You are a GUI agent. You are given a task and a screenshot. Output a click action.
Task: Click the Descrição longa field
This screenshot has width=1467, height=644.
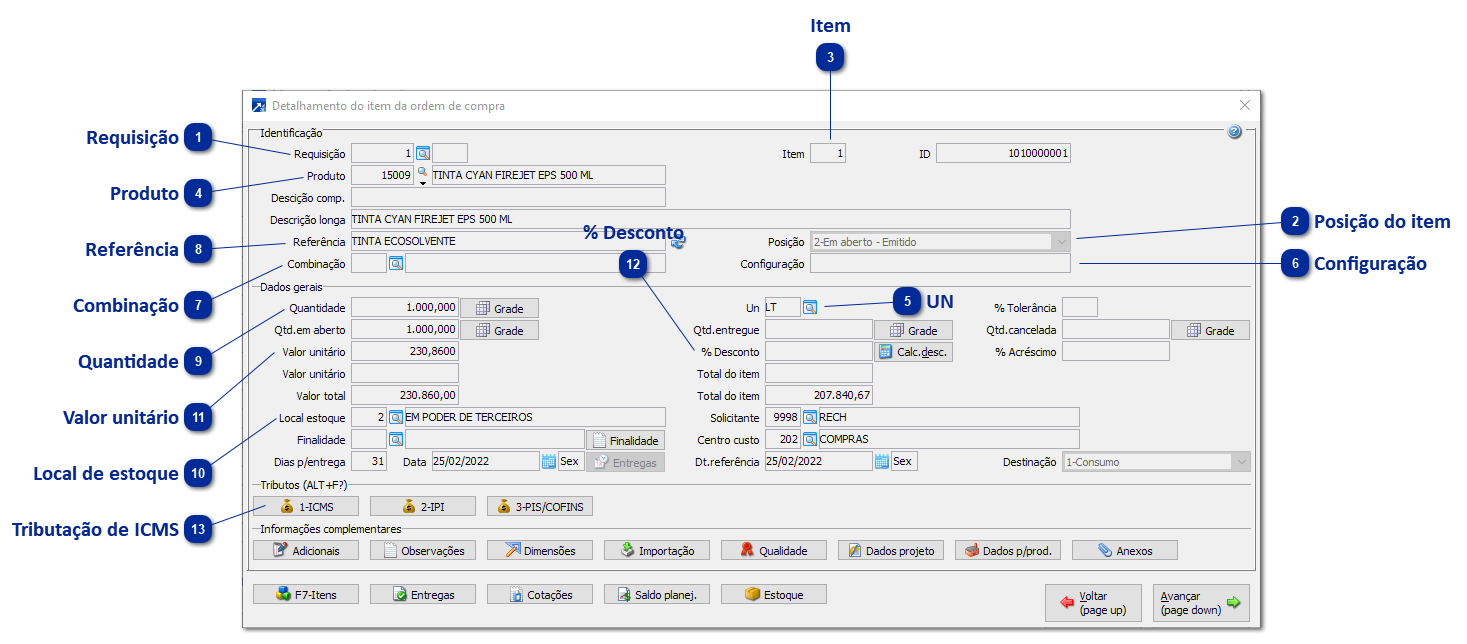click(711, 220)
